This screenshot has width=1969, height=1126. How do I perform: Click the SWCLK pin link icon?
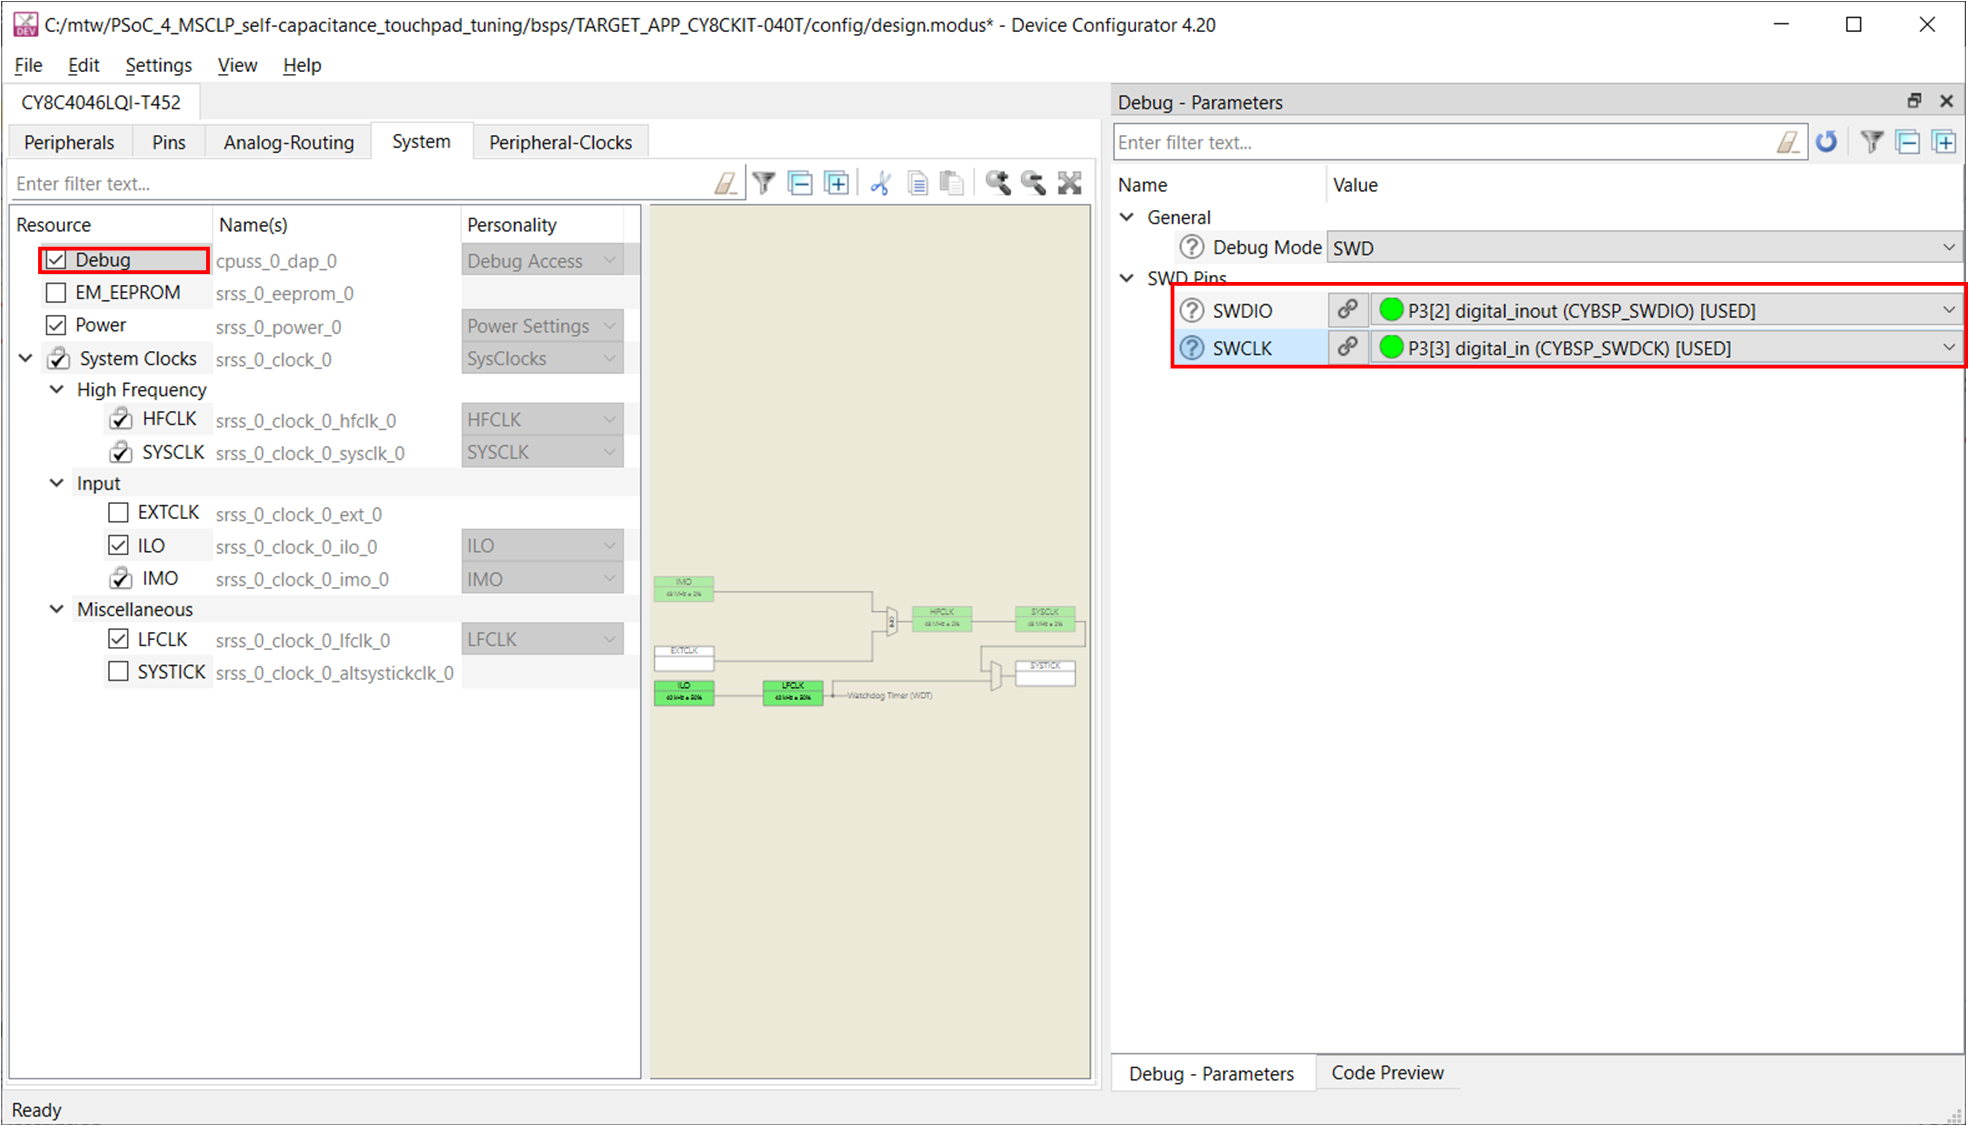pos(1348,347)
